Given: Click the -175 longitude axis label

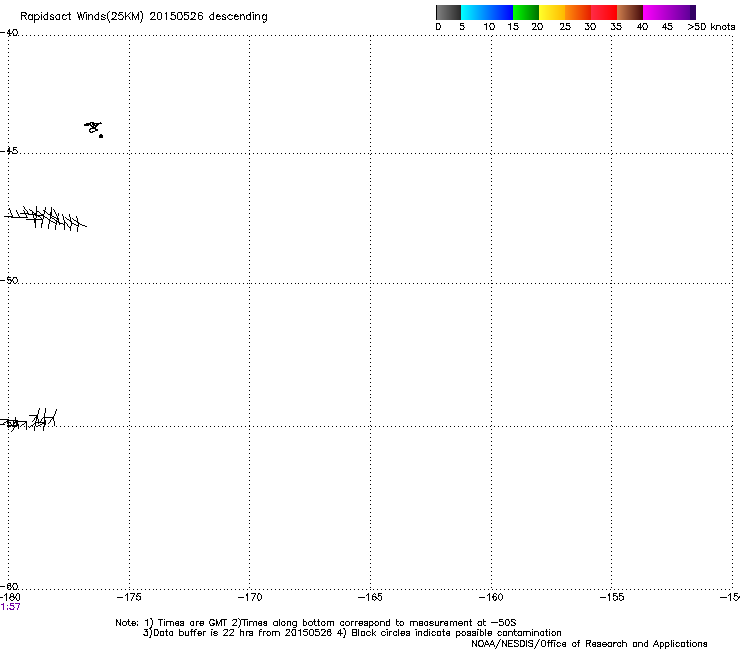Looking at the screenshot, I should click(129, 597).
